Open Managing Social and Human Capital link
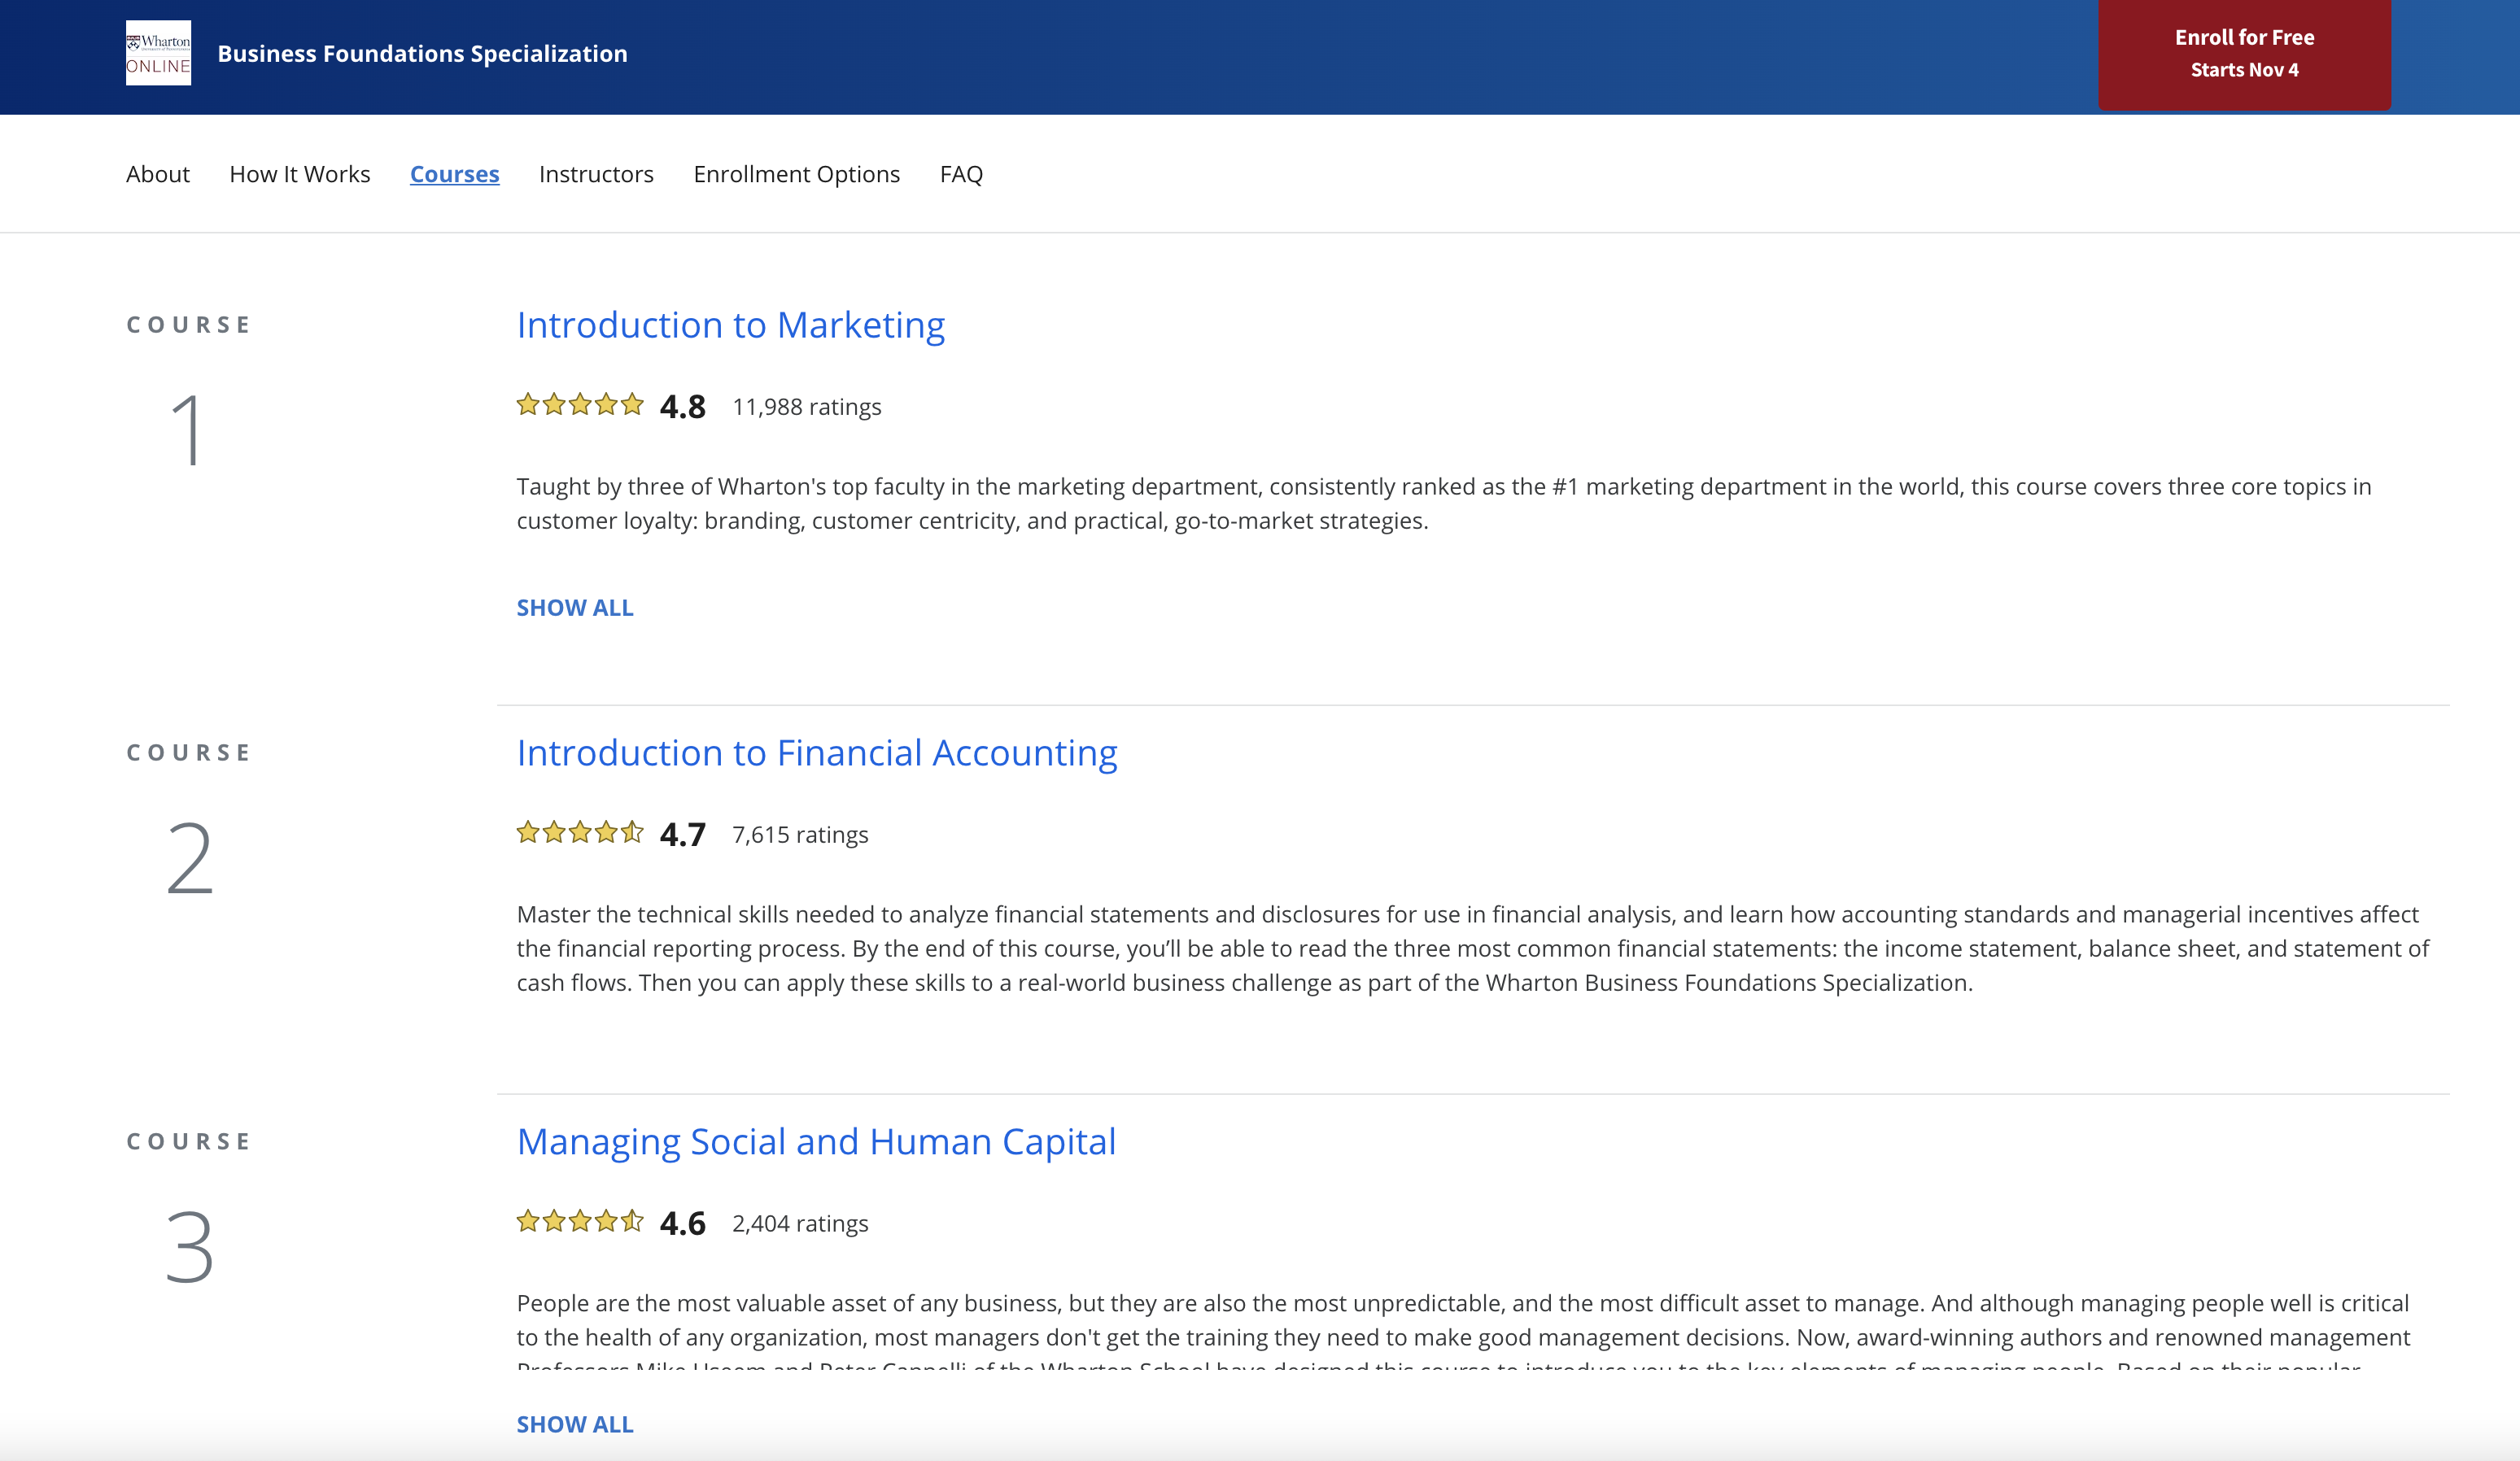This screenshot has height=1461, width=2520. (815, 1142)
